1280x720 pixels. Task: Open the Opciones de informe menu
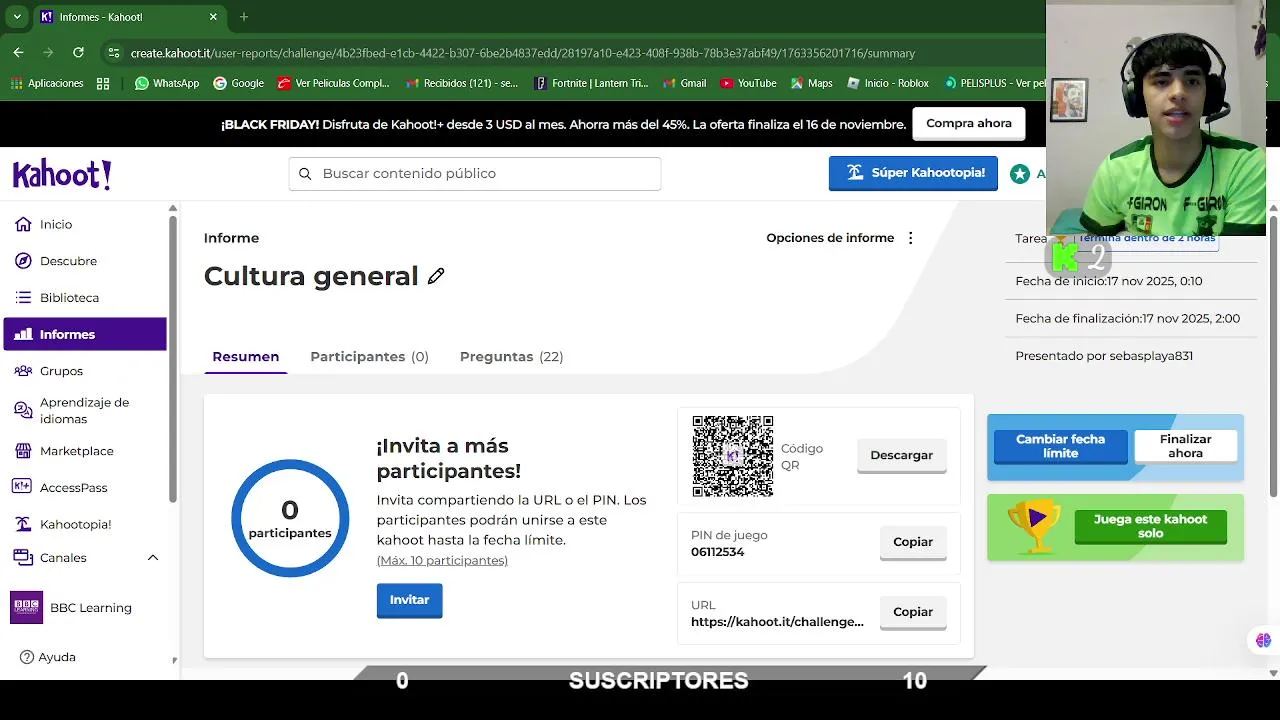point(841,238)
